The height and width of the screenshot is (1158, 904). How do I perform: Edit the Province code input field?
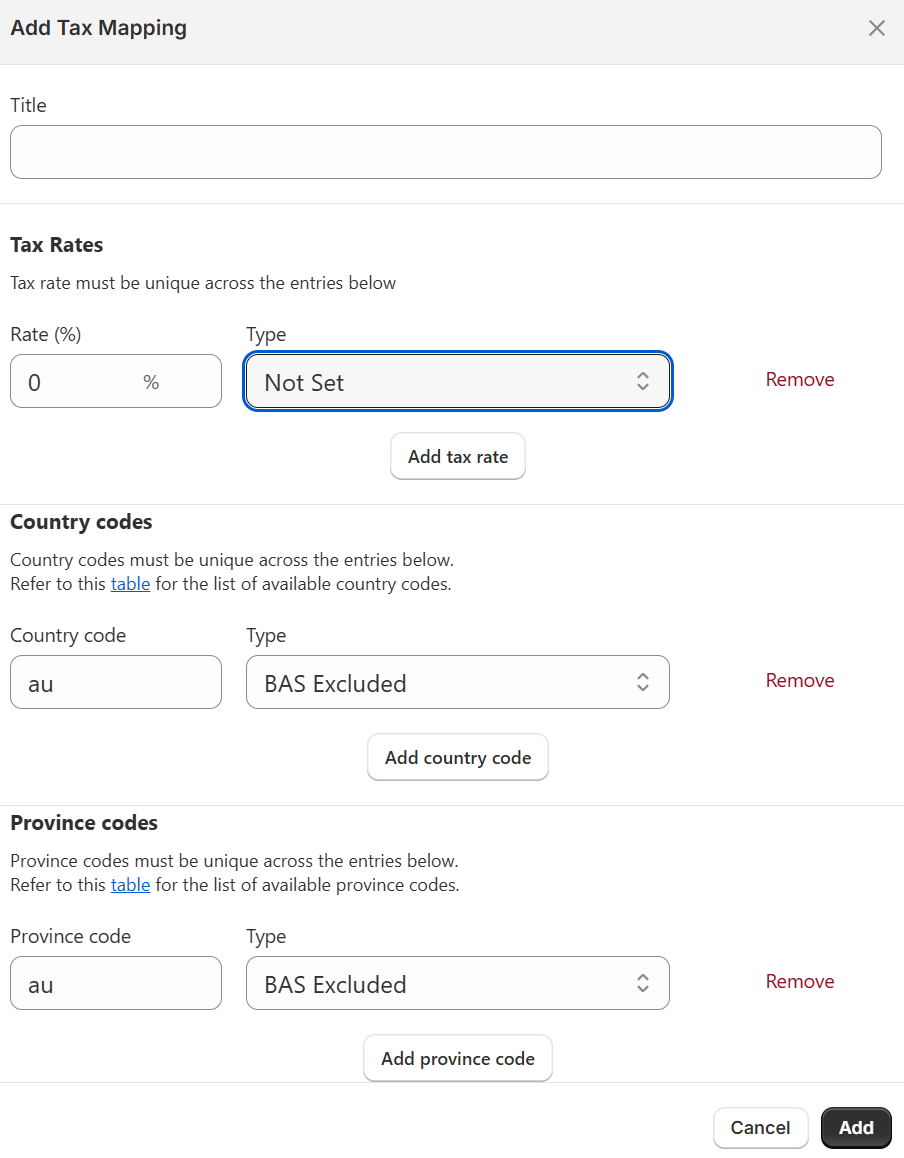(x=116, y=983)
